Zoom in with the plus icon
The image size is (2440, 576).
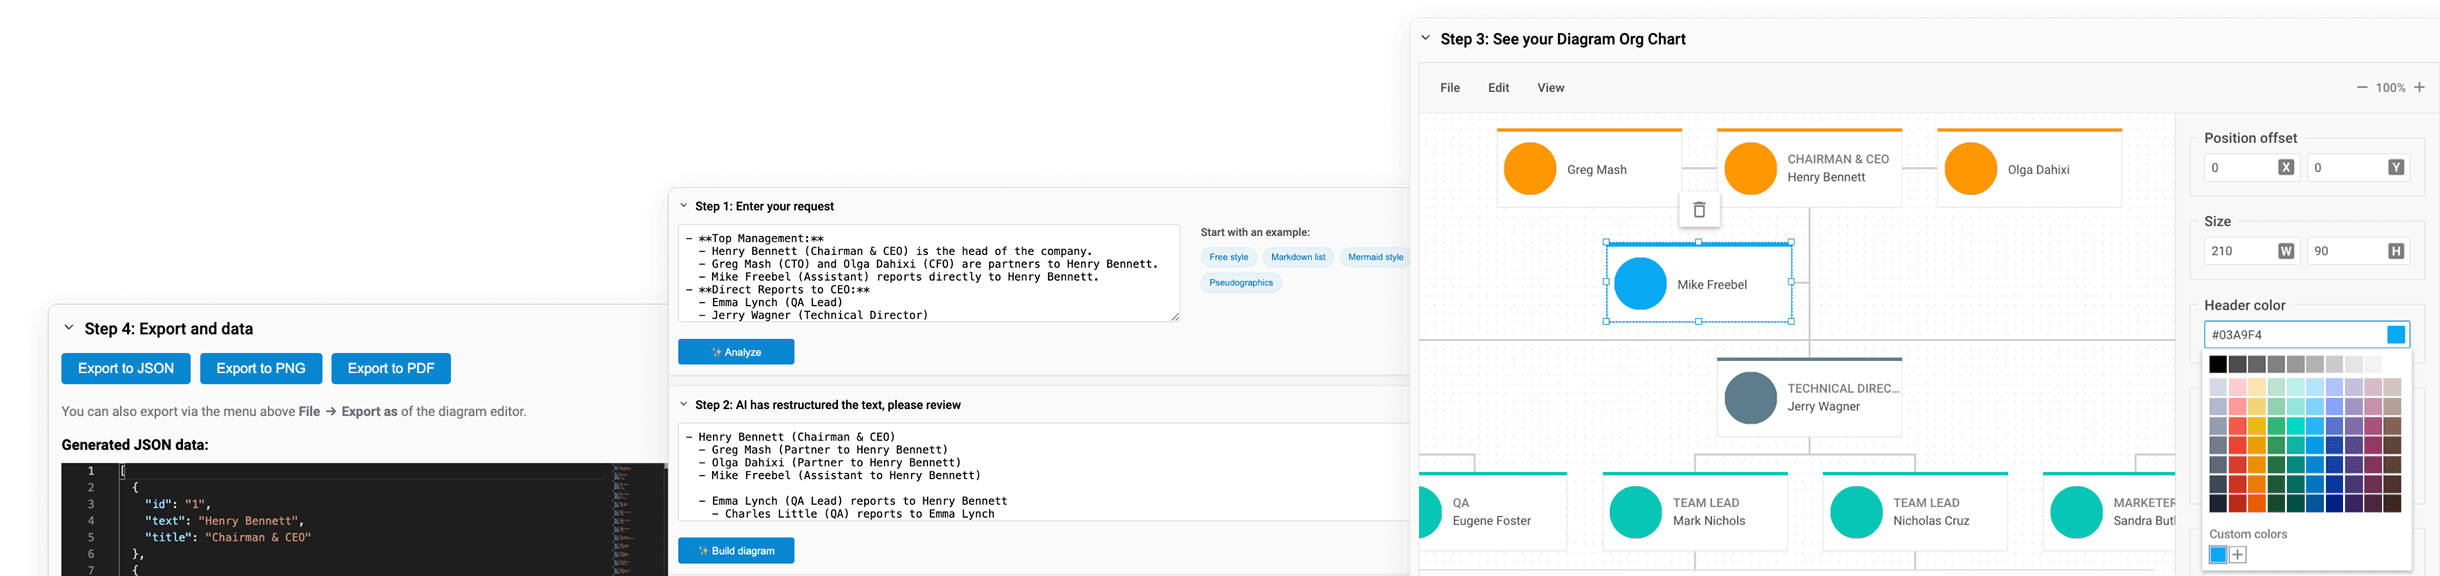tap(2419, 88)
